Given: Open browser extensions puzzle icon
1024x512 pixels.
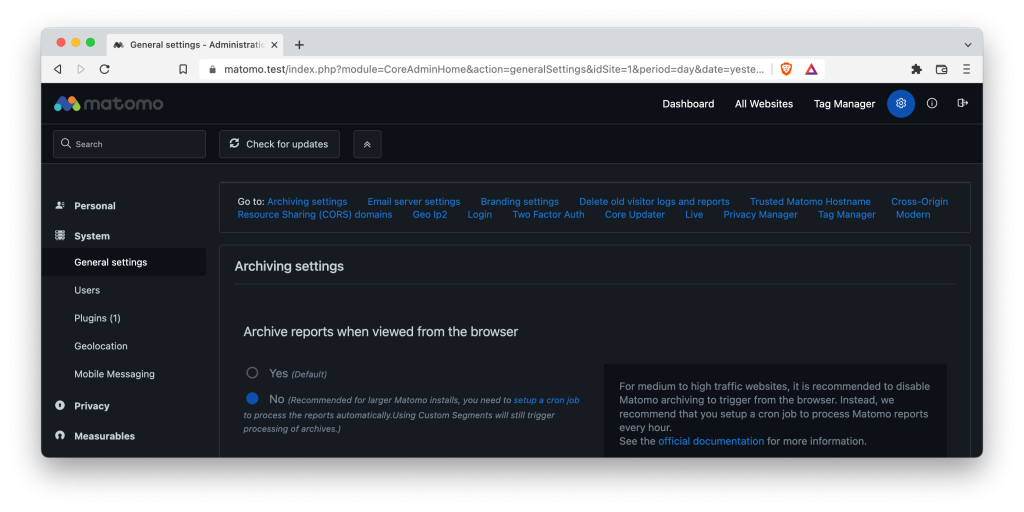Looking at the screenshot, I should [x=916, y=69].
